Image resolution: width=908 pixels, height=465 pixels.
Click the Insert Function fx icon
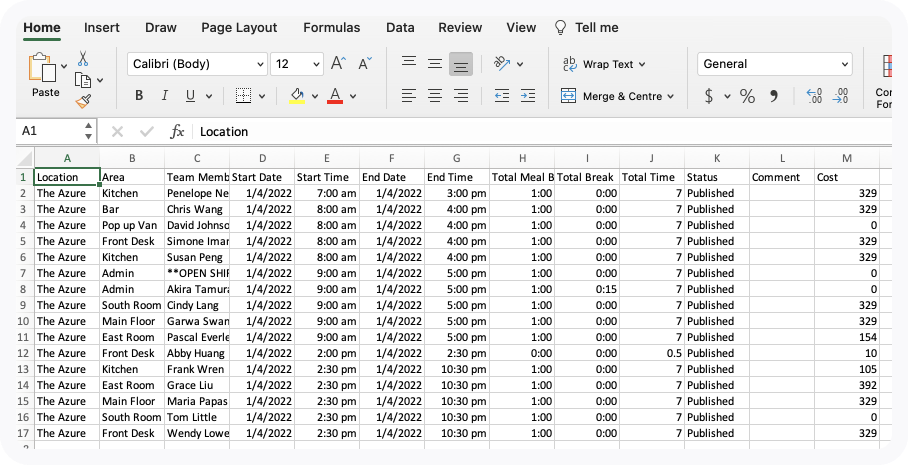pos(177,131)
